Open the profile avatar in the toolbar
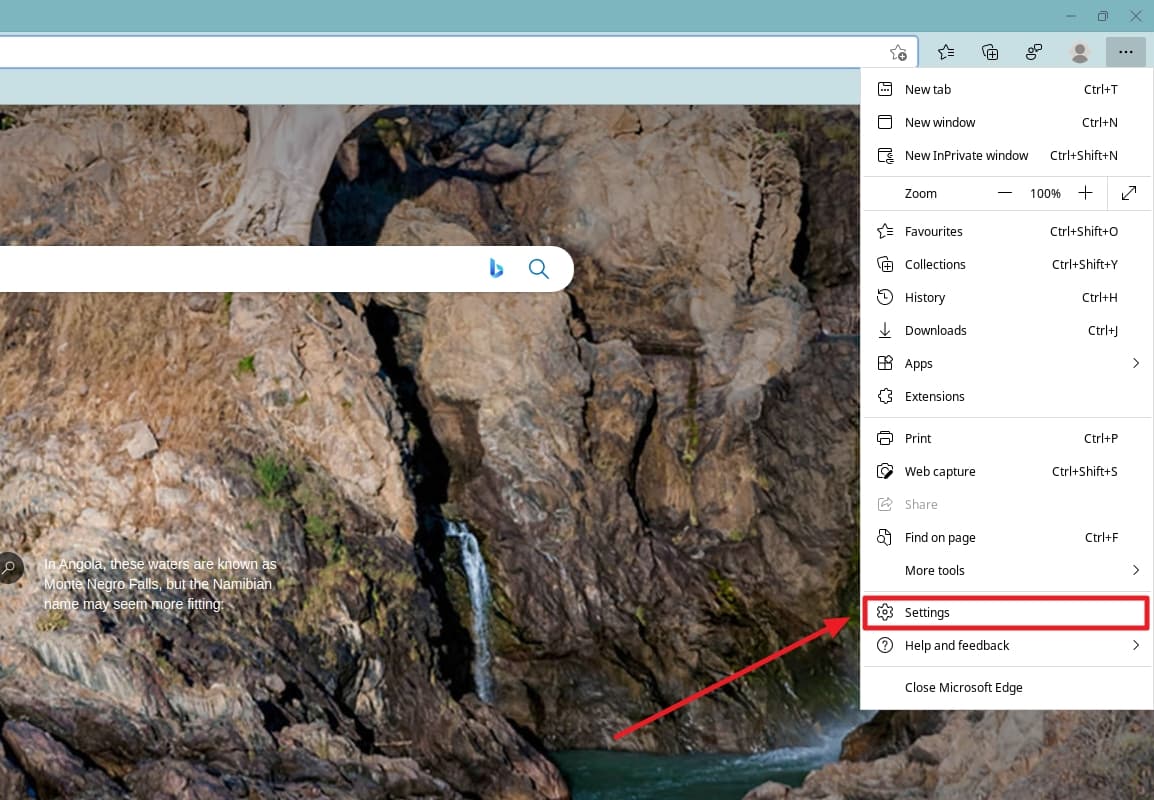 (x=1080, y=51)
